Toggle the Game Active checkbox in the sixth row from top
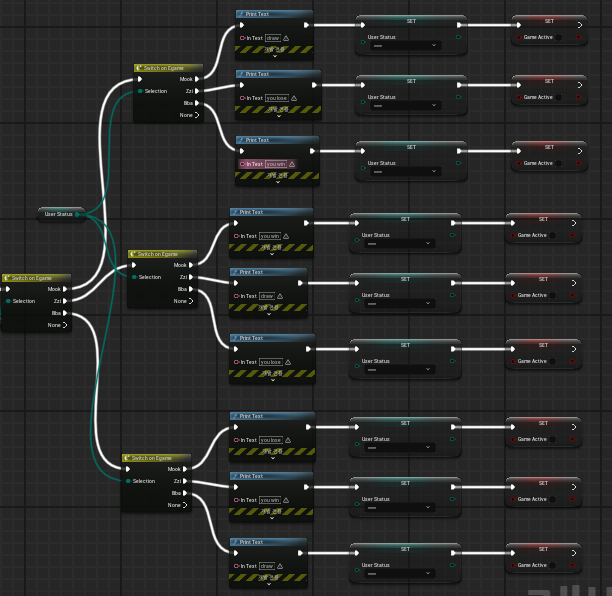This screenshot has width=612, height=596. 553,361
